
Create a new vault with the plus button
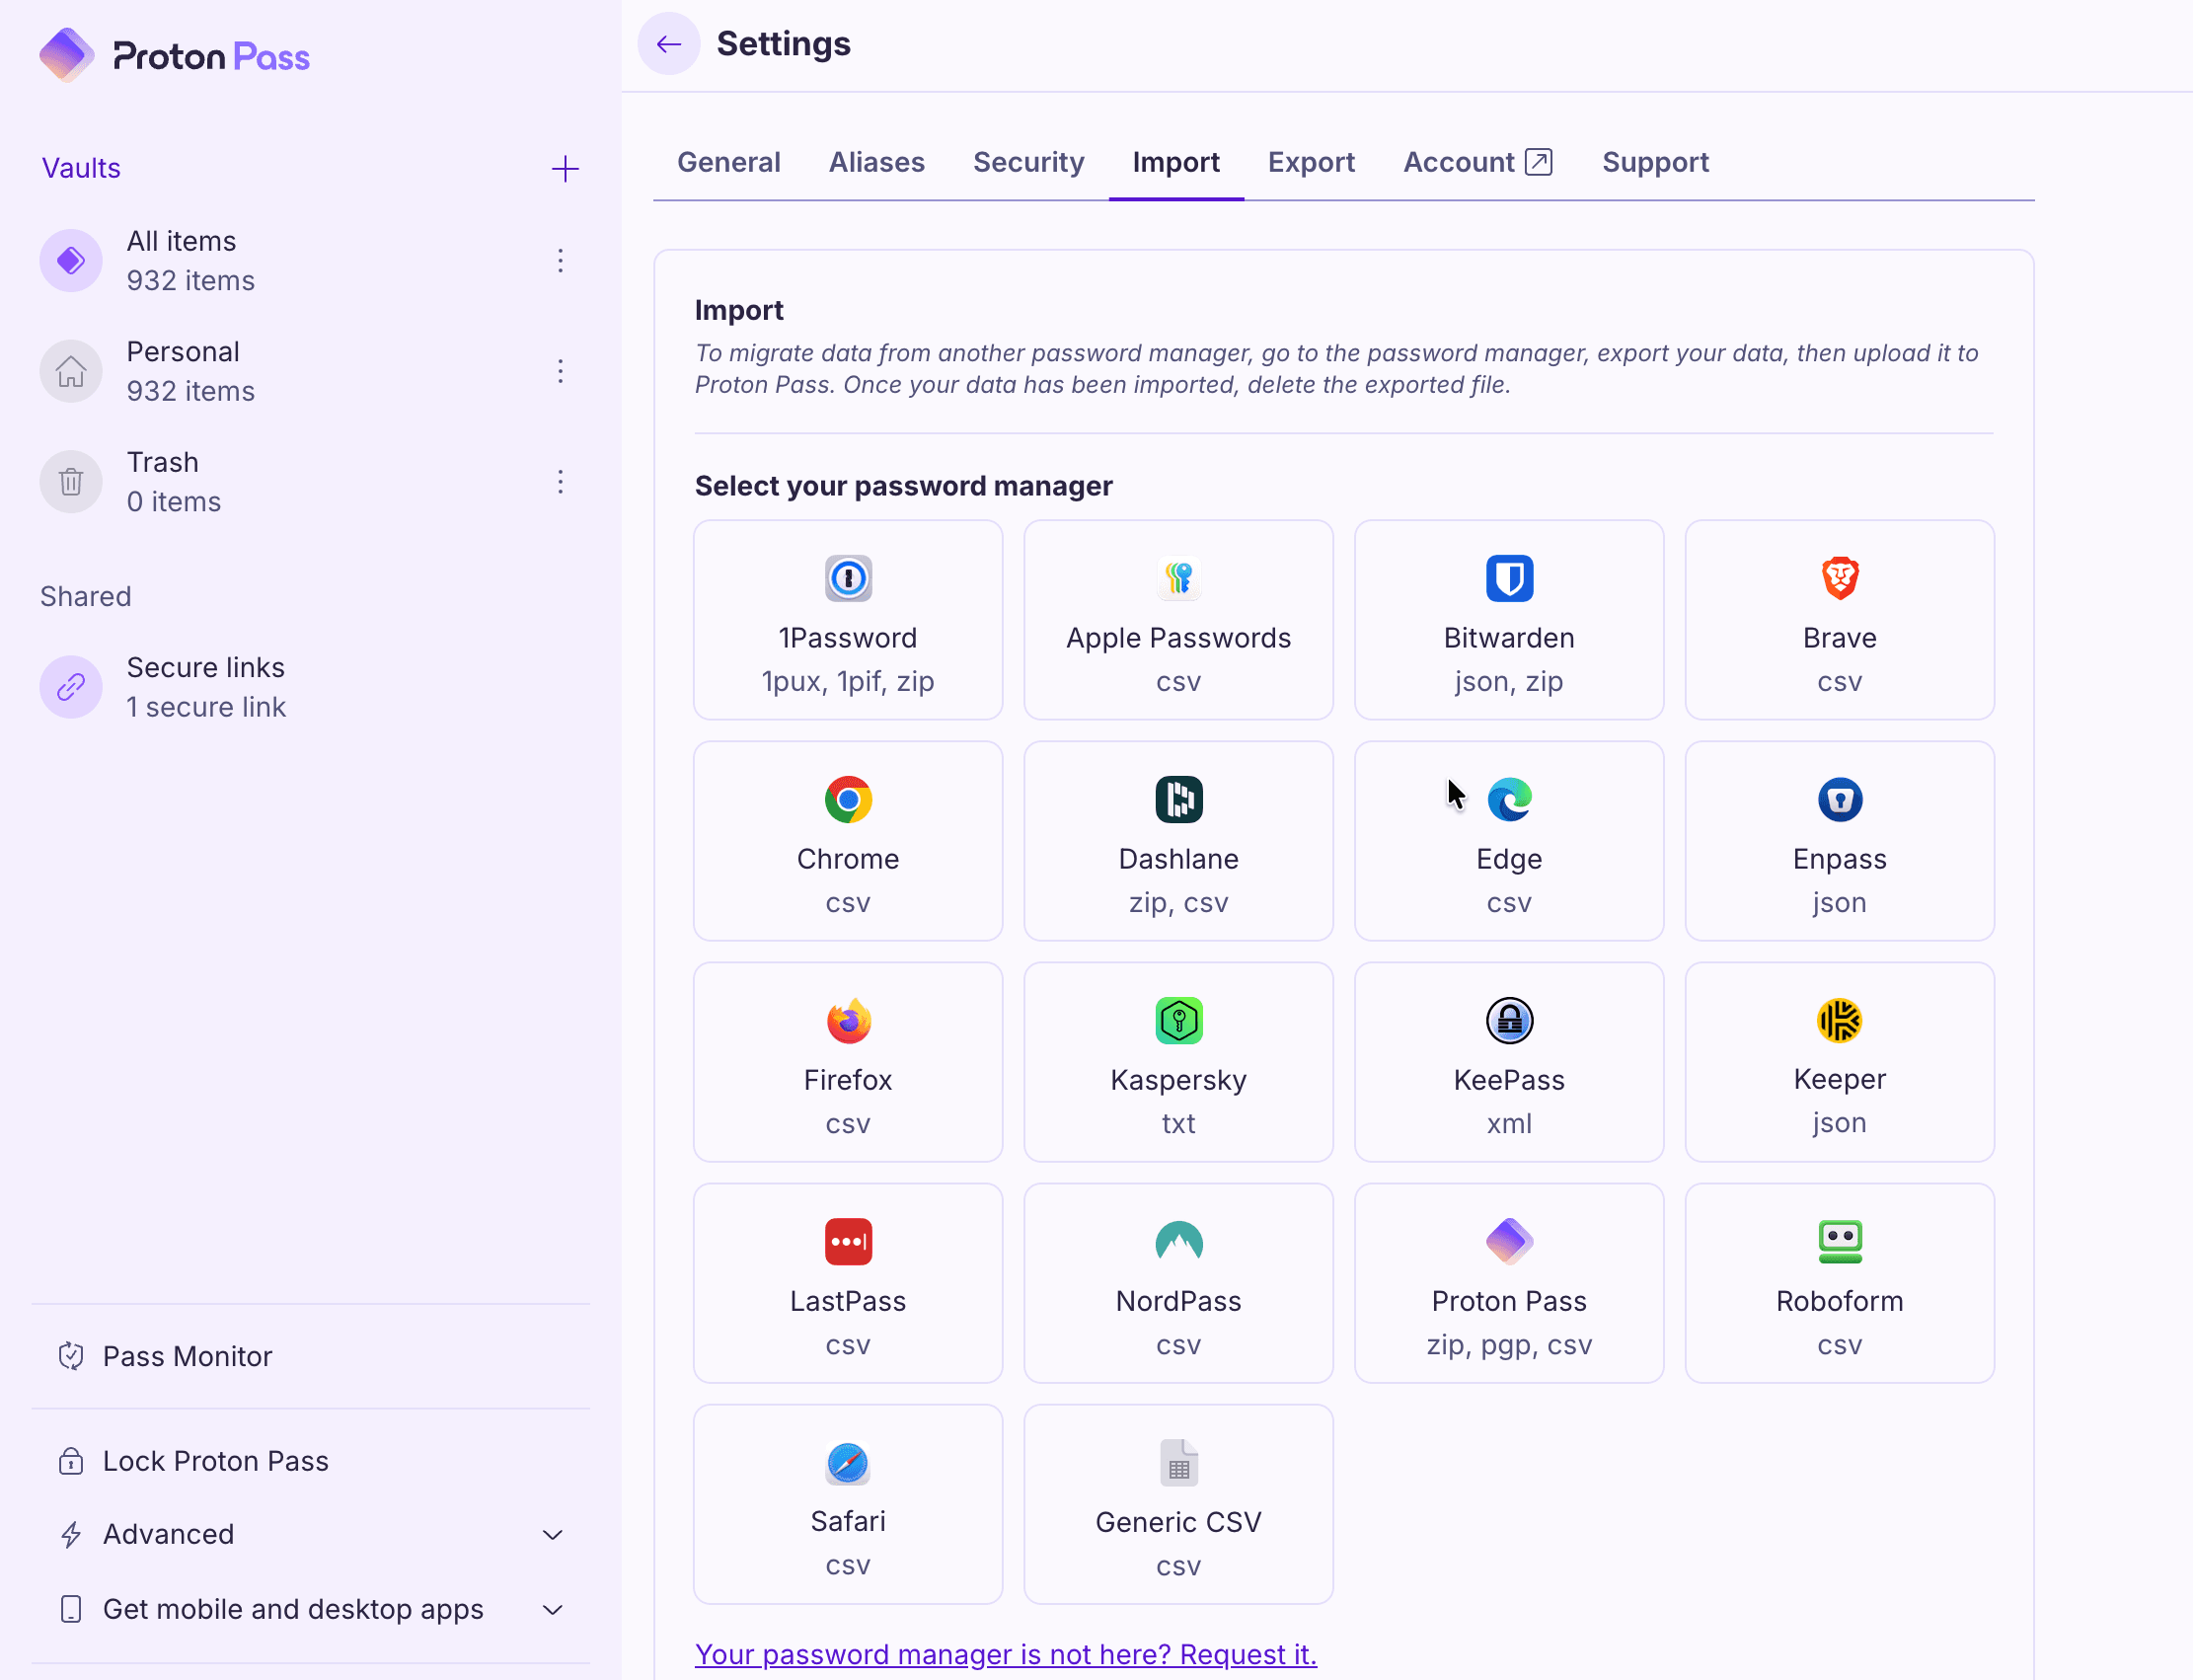[x=565, y=168]
